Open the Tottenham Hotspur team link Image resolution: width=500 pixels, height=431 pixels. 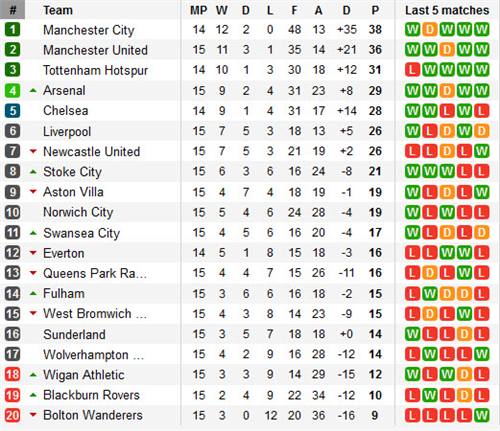point(95,70)
